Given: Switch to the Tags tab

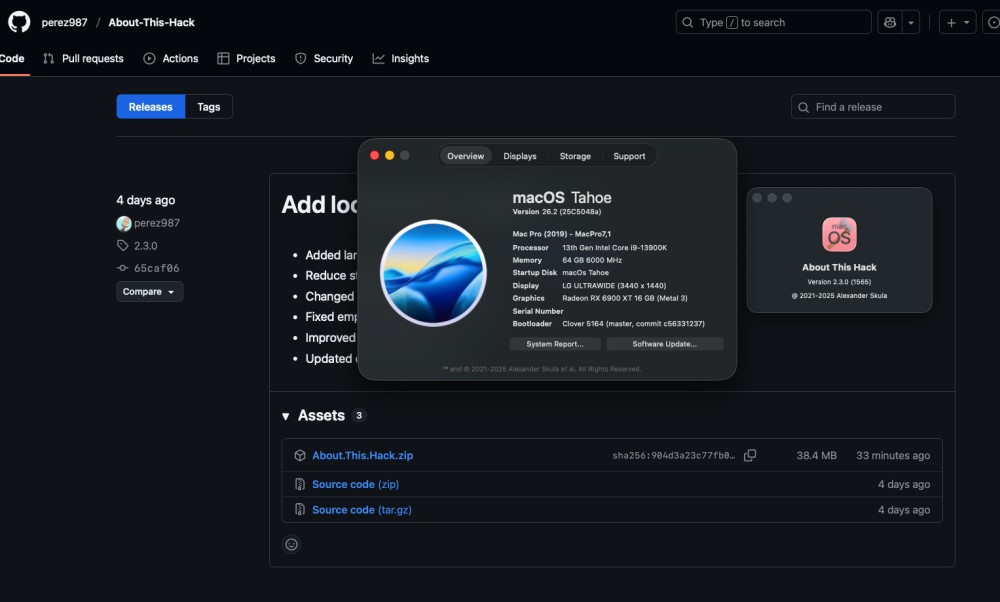Looking at the screenshot, I should pos(209,106).
